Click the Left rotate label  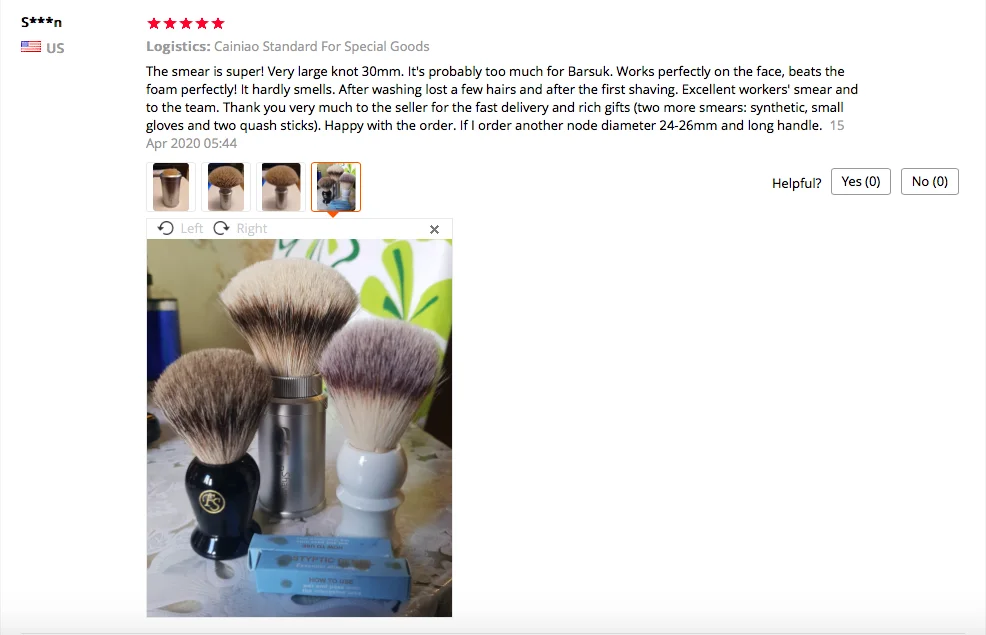point(192,229)
